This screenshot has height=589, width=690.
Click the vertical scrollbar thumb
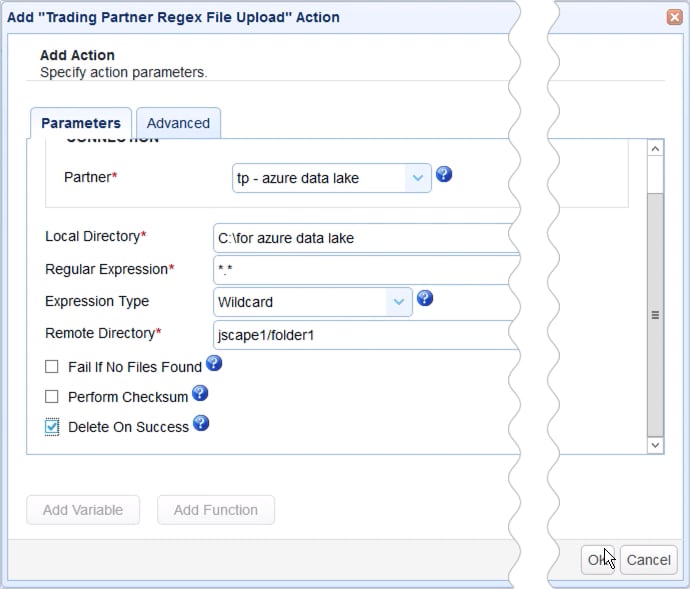click(656, 315)
